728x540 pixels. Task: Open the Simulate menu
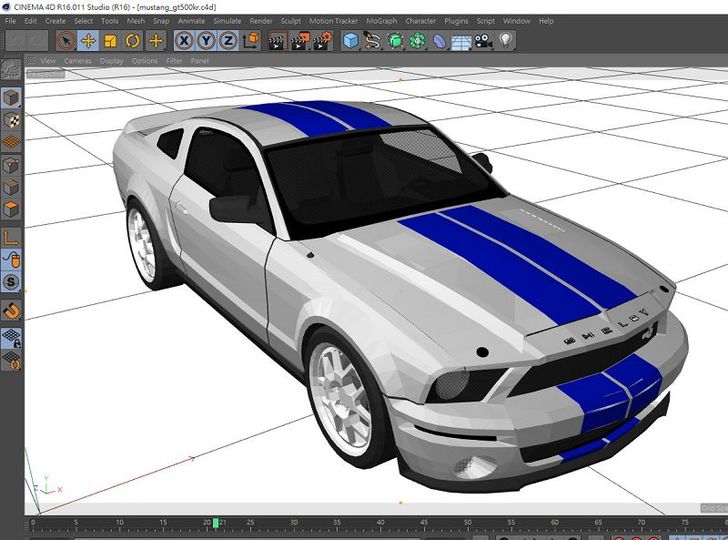(x=227, y=20)
